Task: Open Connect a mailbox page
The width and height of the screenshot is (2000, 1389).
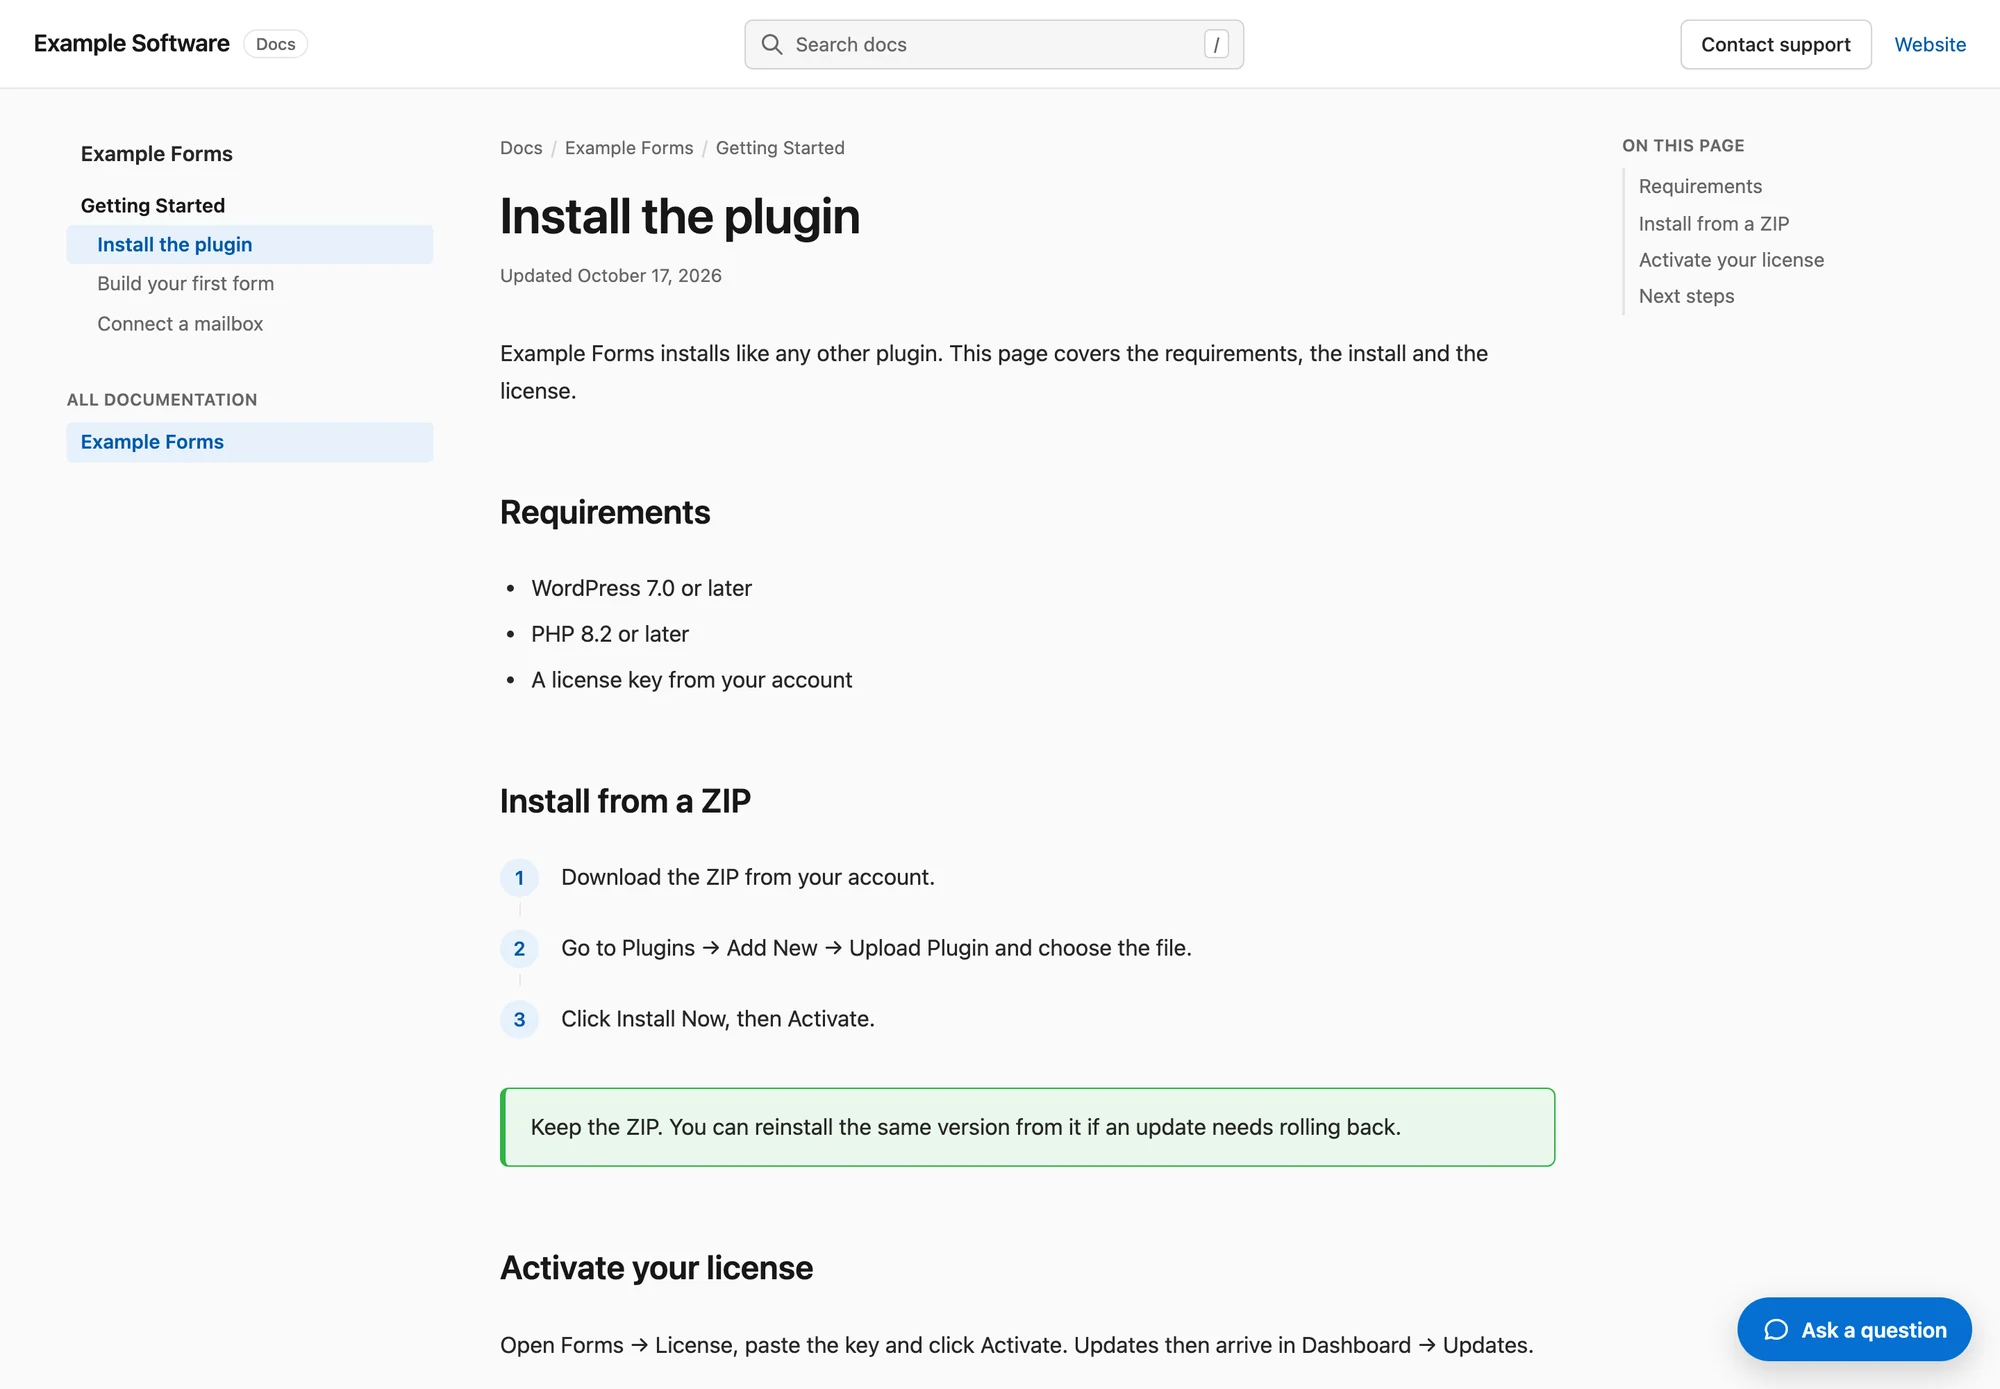Action: coord(180,324)
